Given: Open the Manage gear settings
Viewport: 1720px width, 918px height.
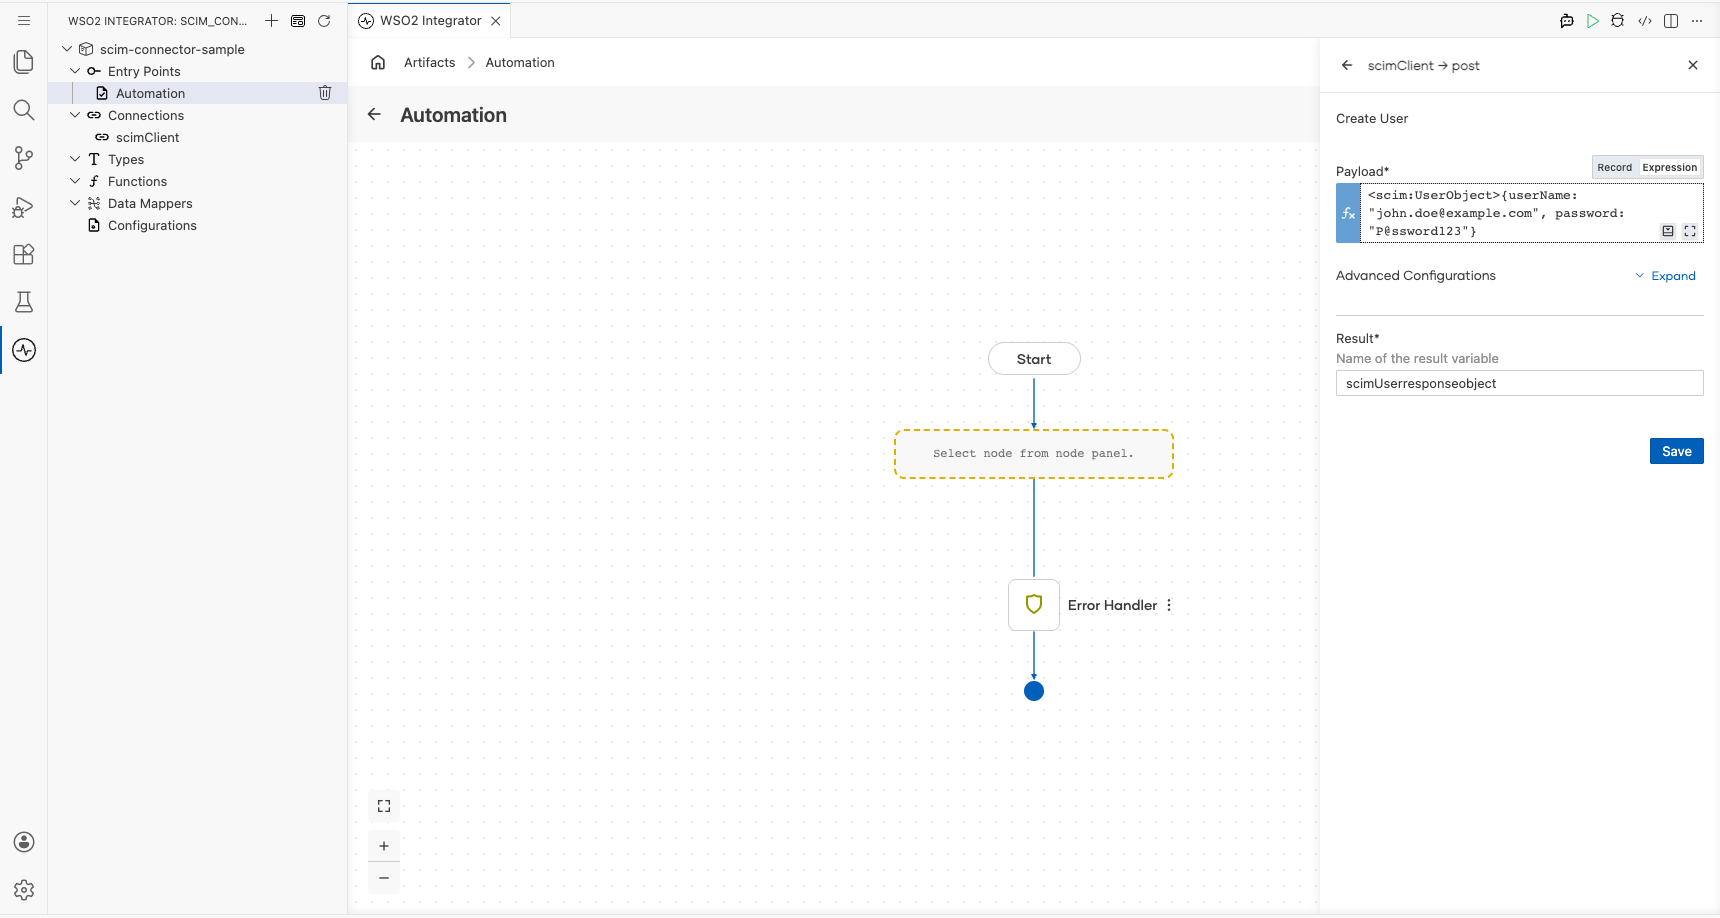Looking at the screenshot, I should [x=24, y=890].
